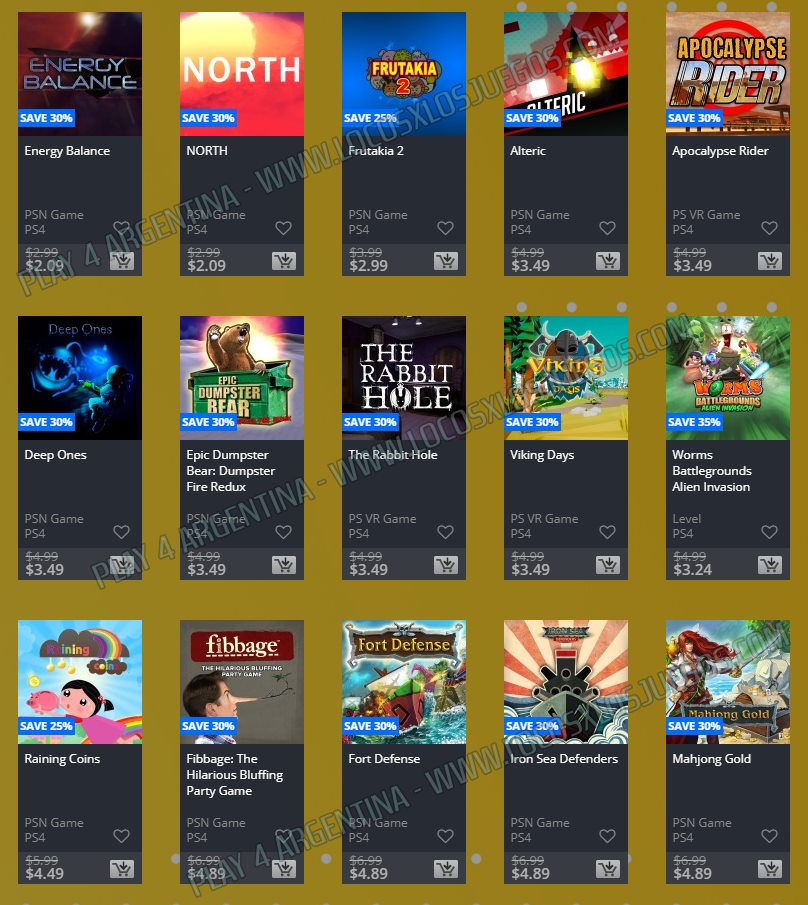Add Apocalypse Rider to cart
The image size is (808, 905).
coord(770,261)
